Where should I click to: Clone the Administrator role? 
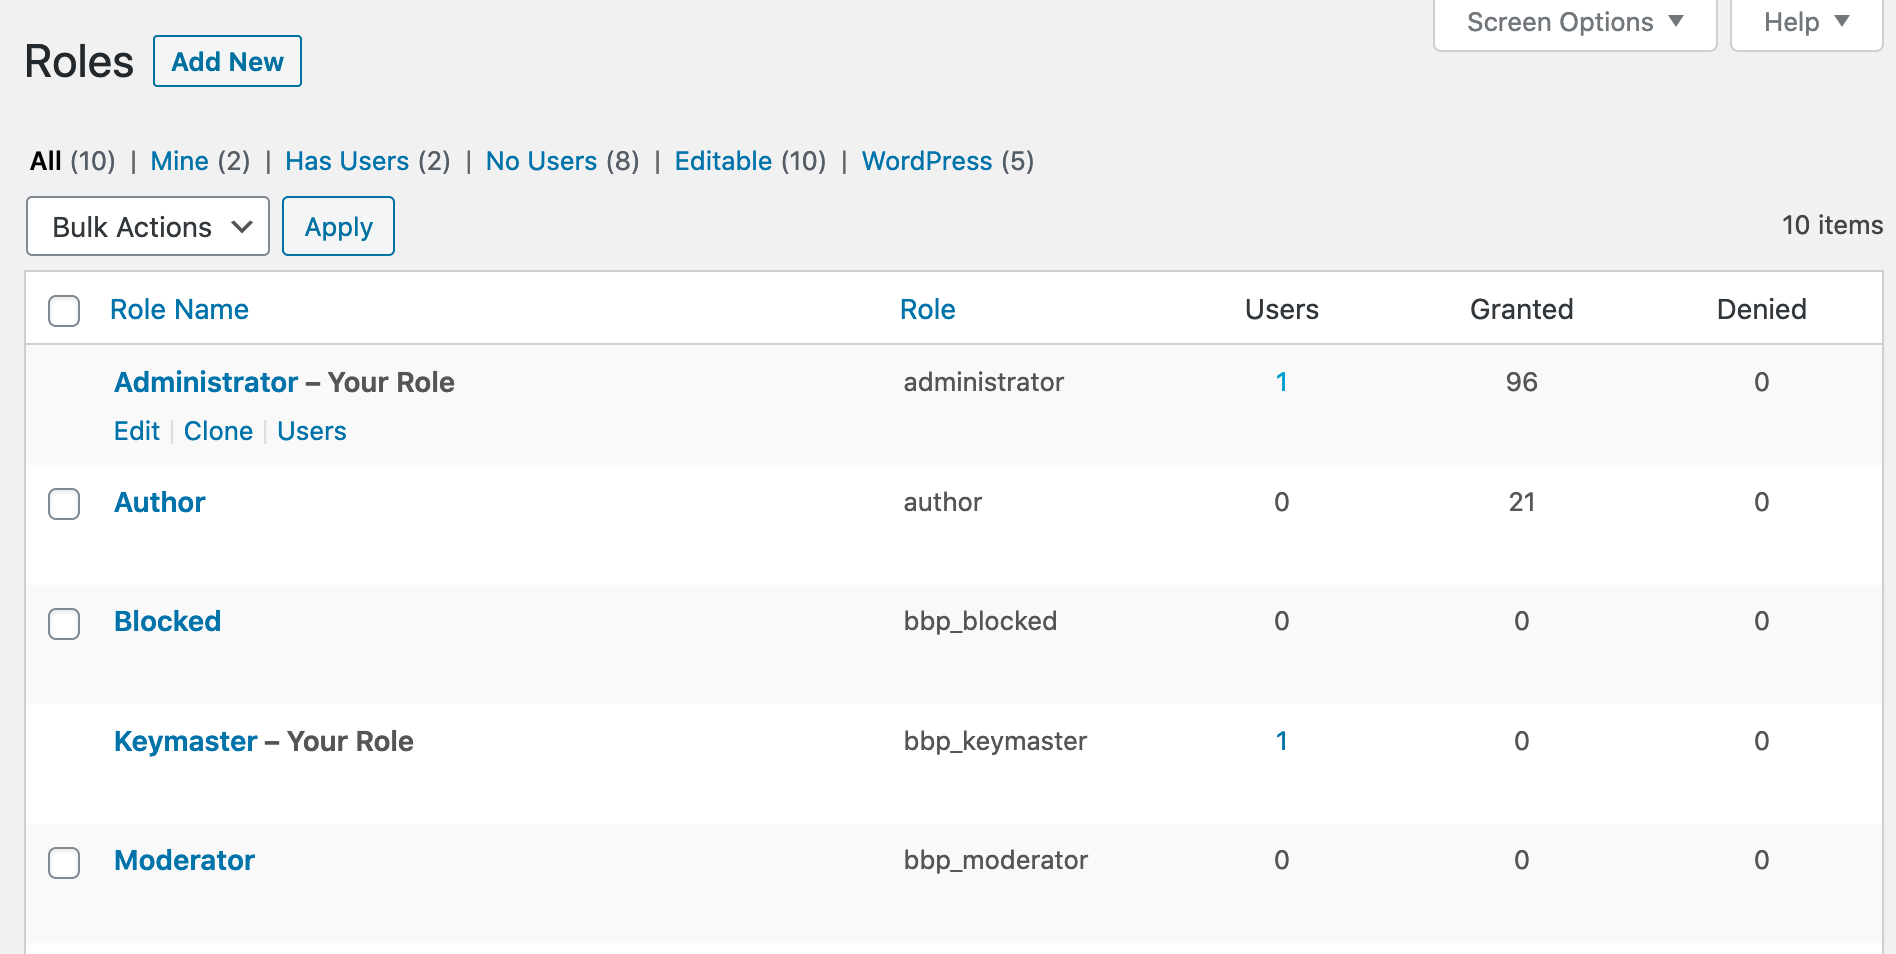[x=218, y=431]
